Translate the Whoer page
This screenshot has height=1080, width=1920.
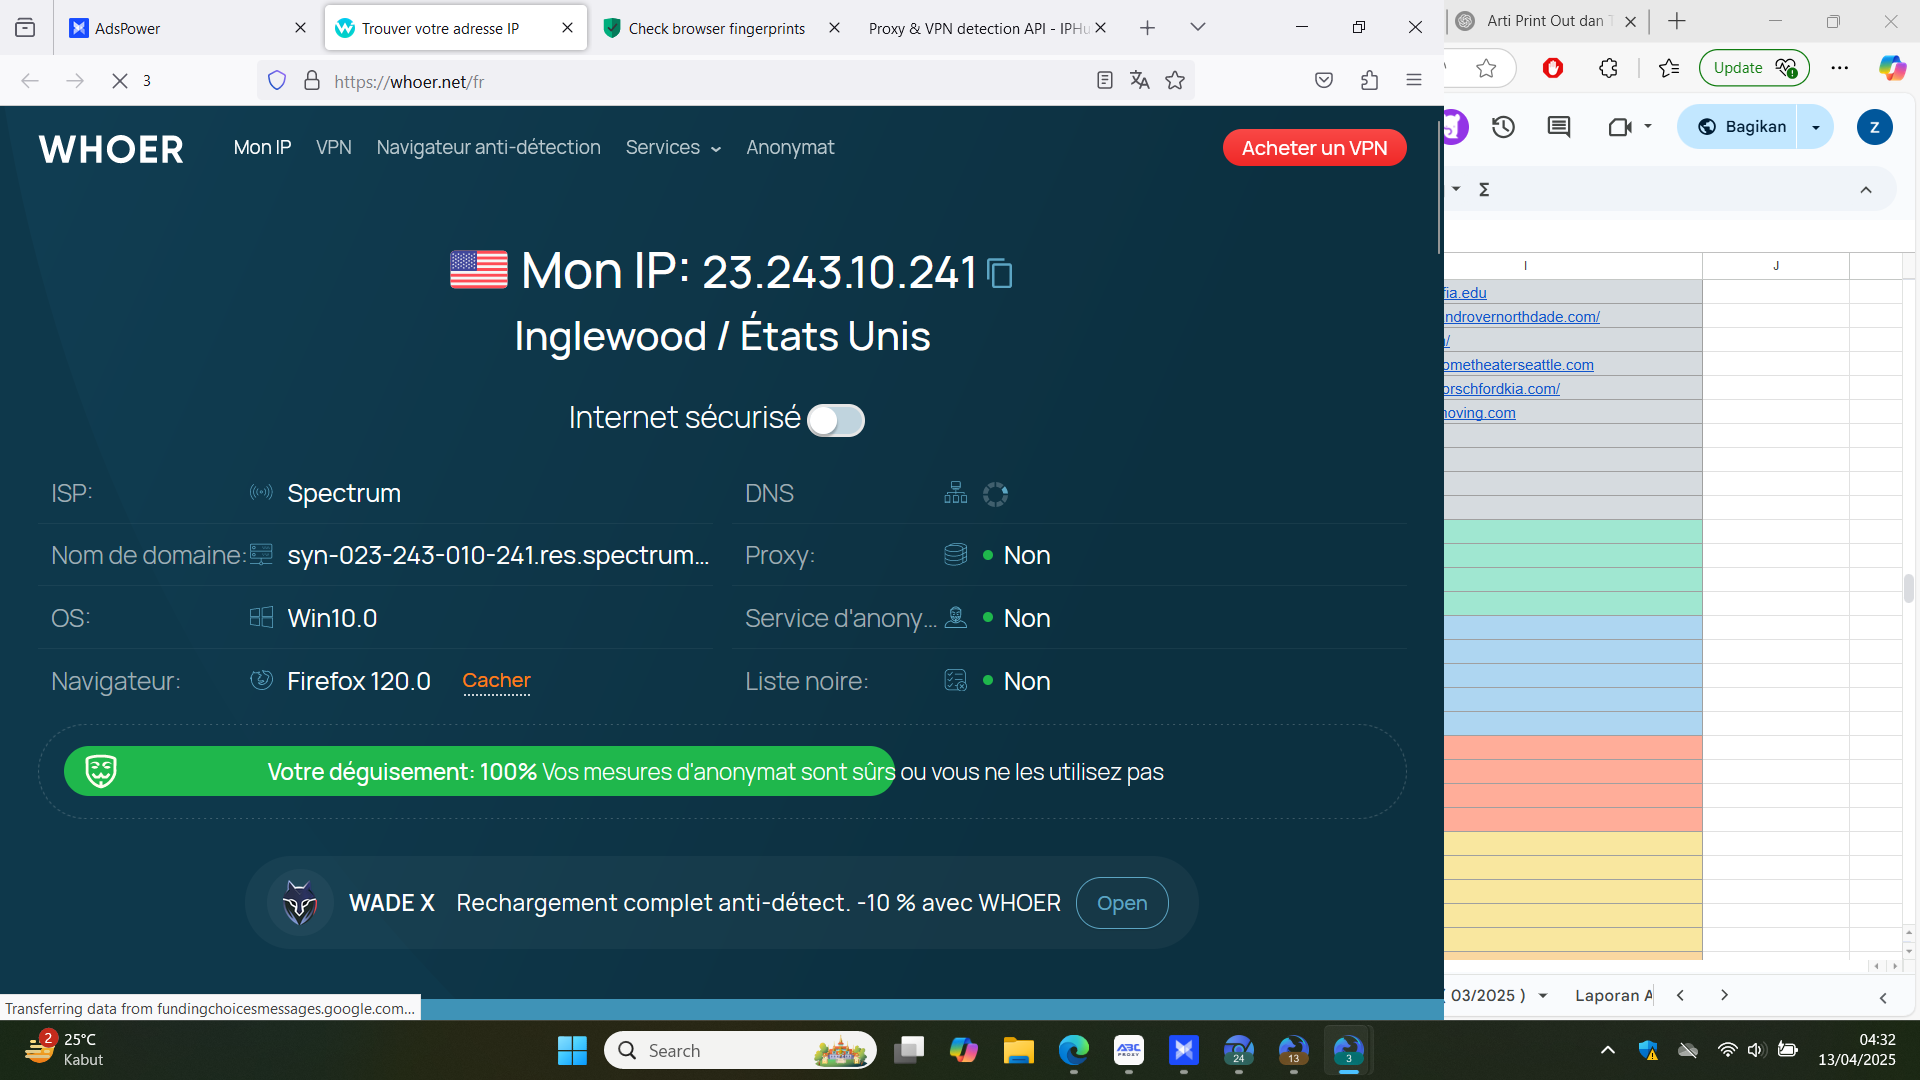point(1140,81)
